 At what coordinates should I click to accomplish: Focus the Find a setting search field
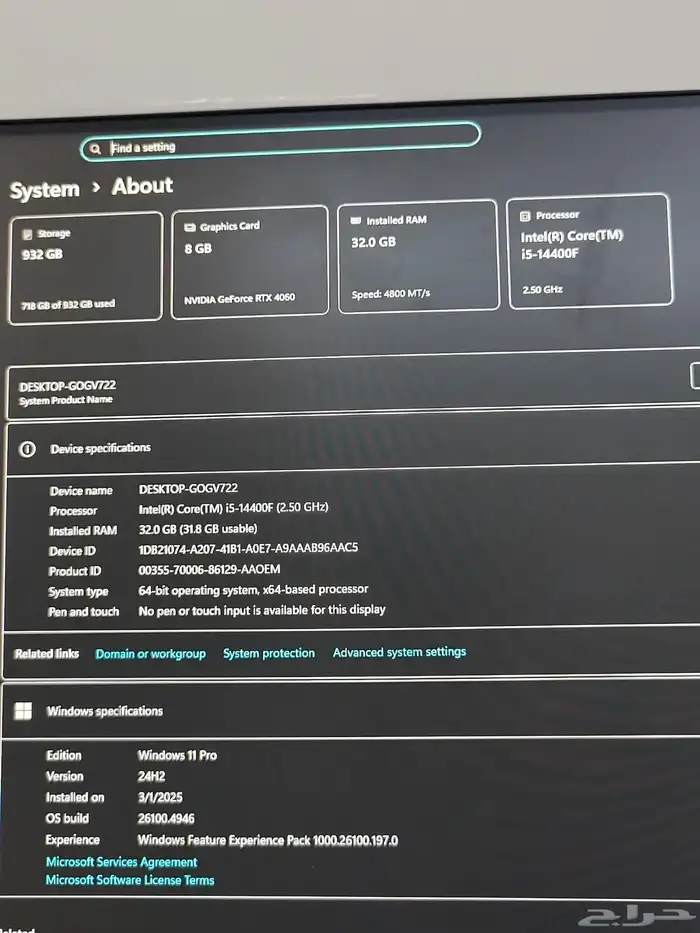point(290,146)
